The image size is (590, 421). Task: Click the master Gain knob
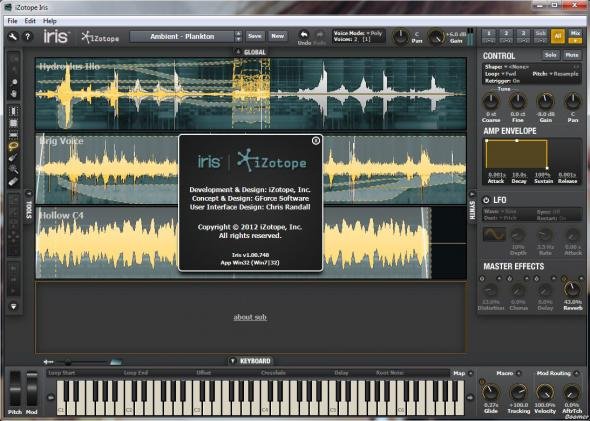pos(437,37)
